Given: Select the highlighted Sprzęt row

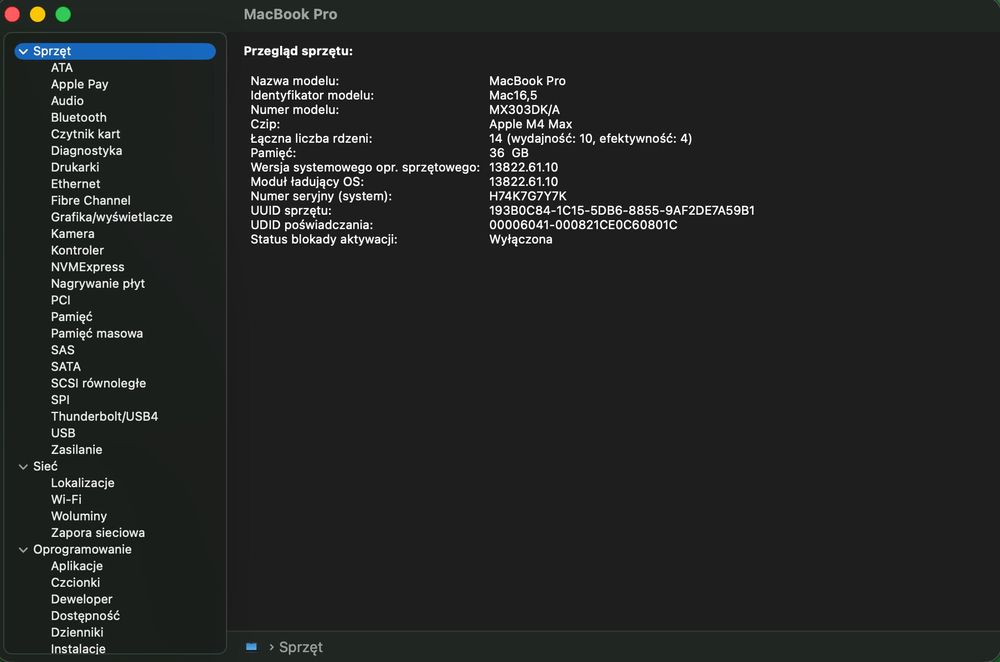Looking at the screenshot, I should click(115, 51).
